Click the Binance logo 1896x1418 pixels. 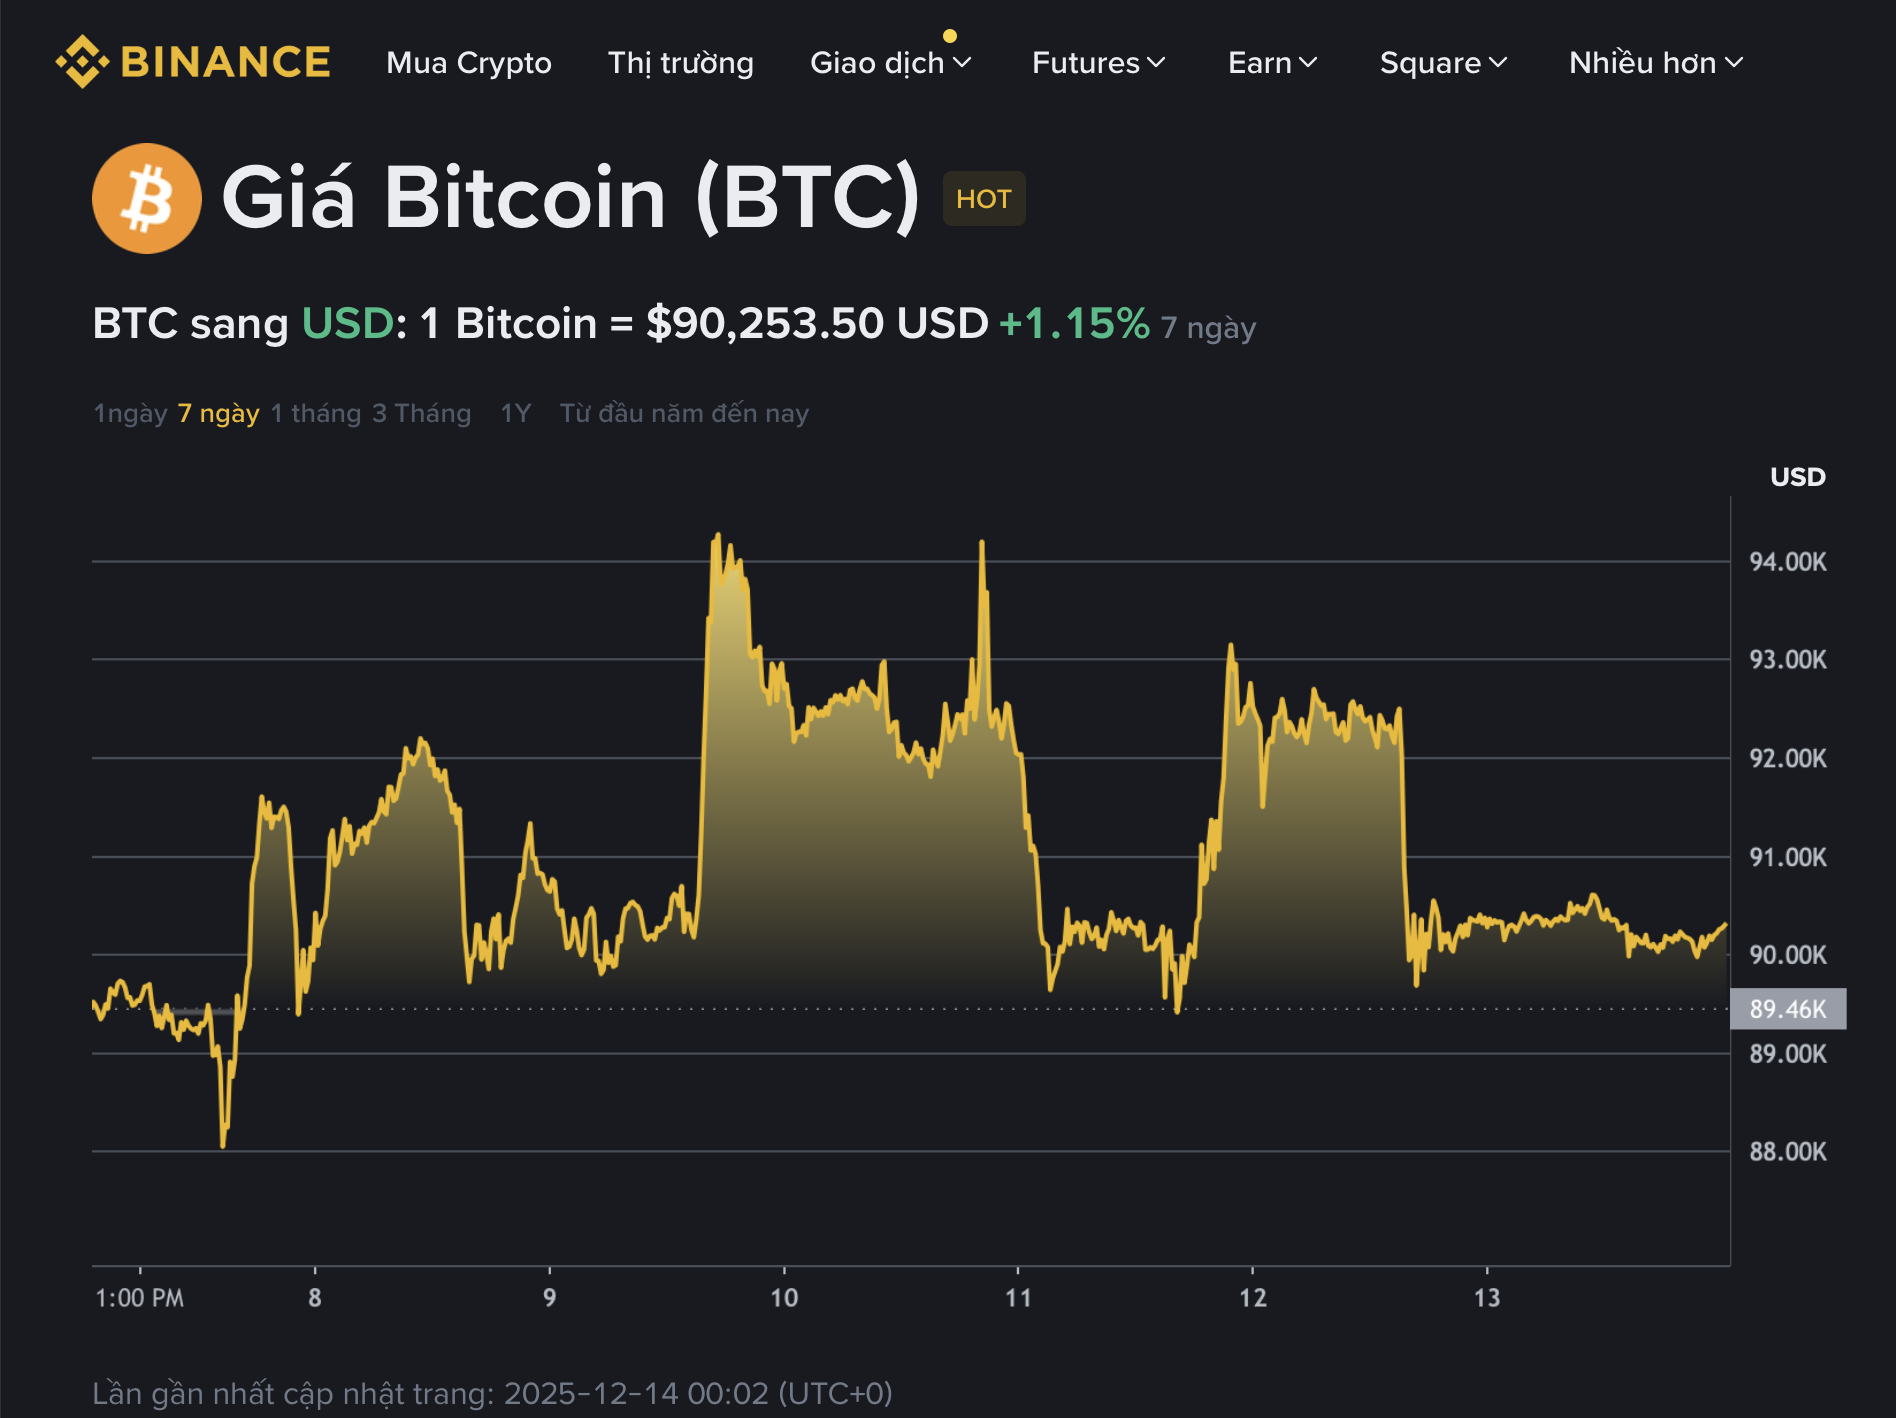click(195, 62)
